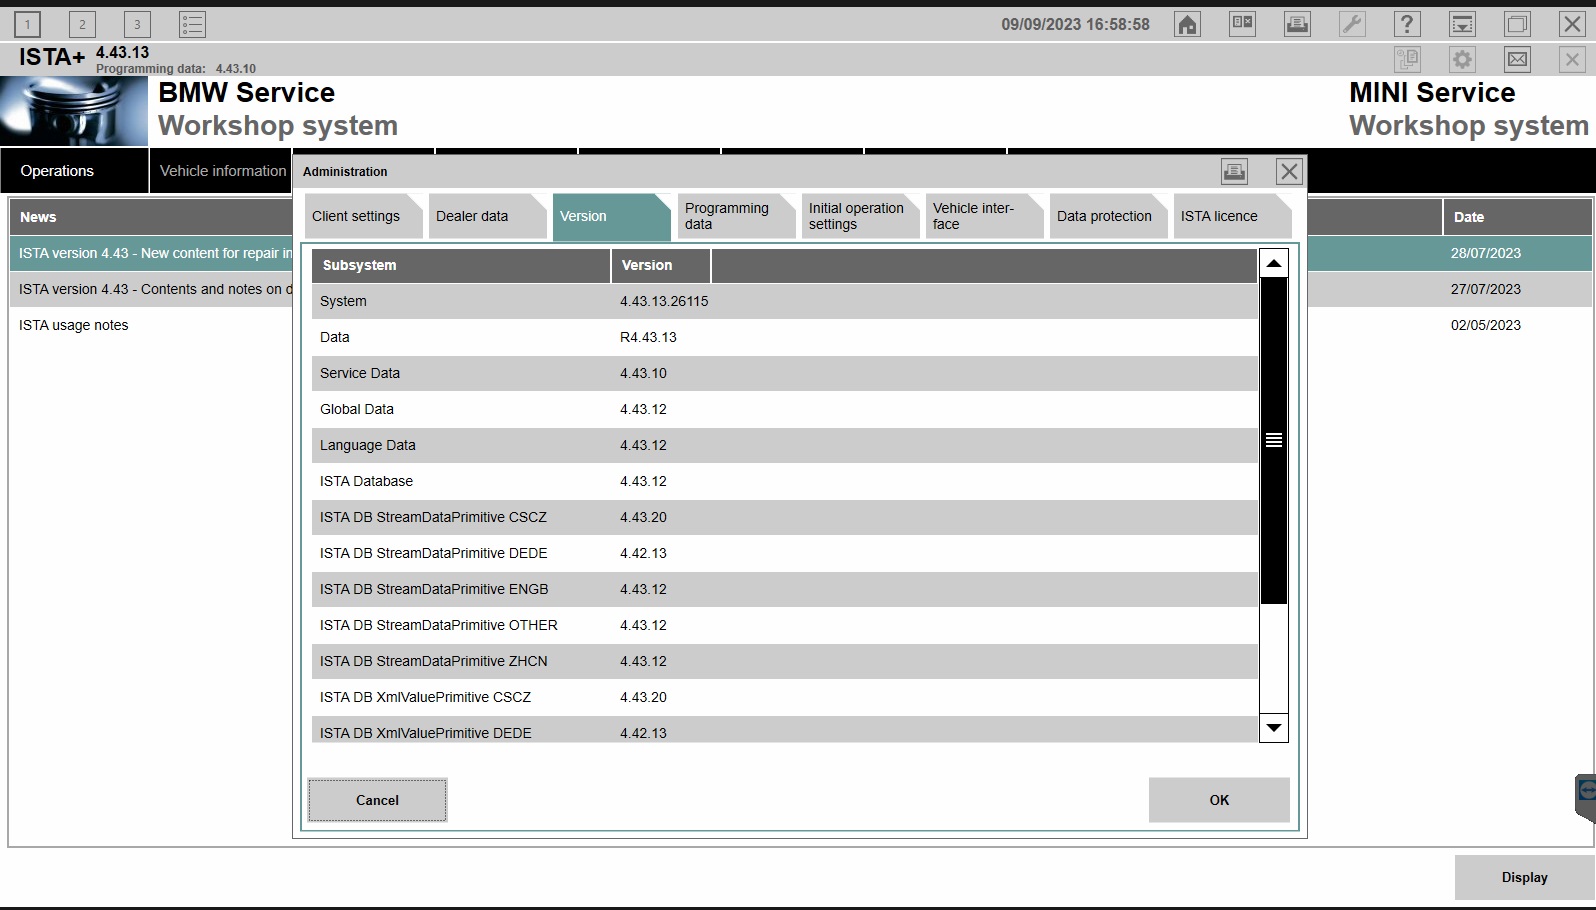Click the gear settings icon in second row
This screenshot has height=910, width=1596.
click(x=1462, y=59)
